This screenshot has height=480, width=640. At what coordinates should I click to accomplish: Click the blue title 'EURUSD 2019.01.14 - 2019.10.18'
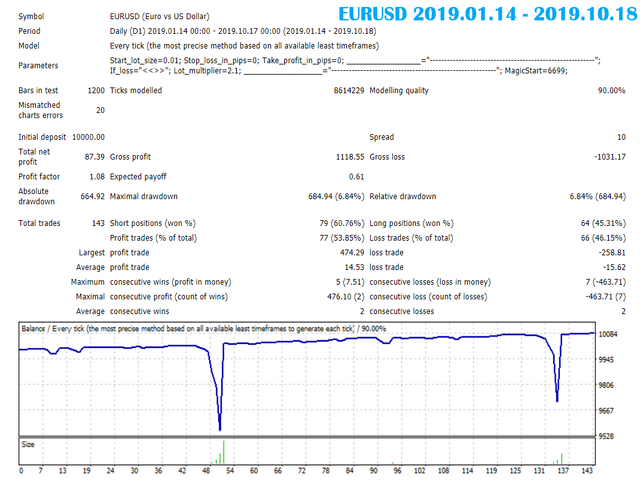[488, 14]
